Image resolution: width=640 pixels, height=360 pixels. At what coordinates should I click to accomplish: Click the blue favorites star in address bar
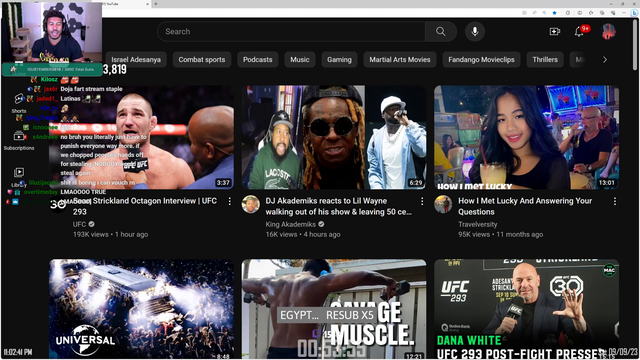554,13
